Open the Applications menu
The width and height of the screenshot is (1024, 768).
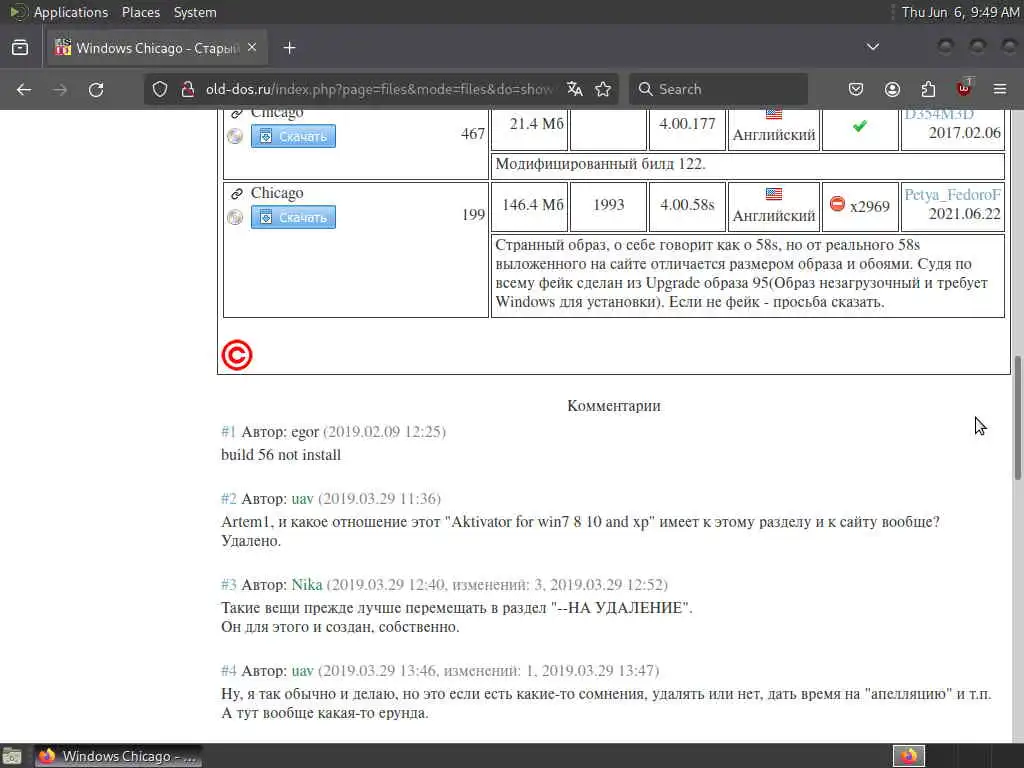pyautogui.click(x=71, y=12)
